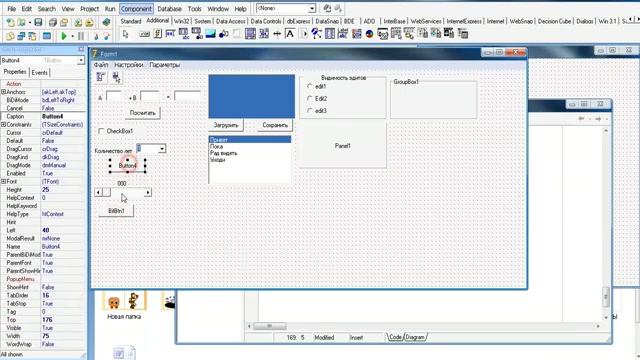Click the GroupBox1 group box
This screenshot has height=360, width=640.
tap(433, 99)
